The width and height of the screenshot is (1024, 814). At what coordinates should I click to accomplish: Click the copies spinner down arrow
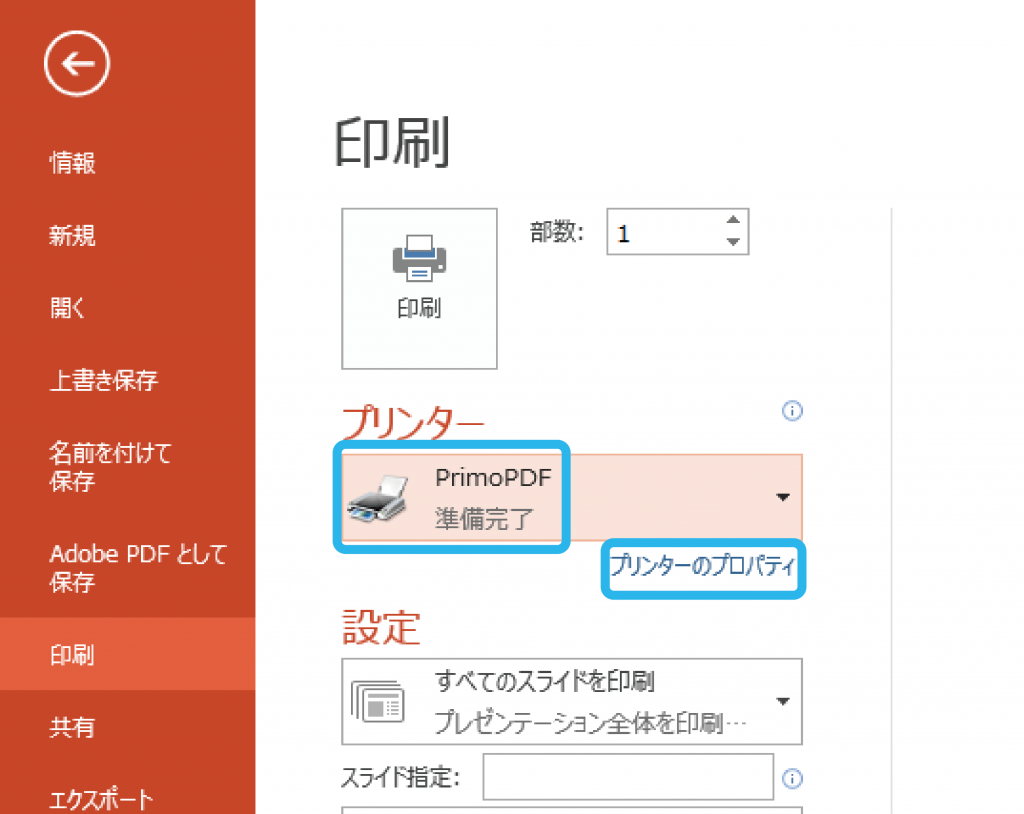click(733, 243)
